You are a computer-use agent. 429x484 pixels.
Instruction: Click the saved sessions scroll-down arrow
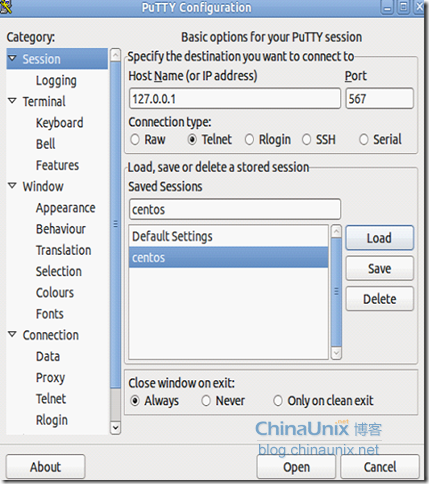pyautogui.click(x=336, y=353)
